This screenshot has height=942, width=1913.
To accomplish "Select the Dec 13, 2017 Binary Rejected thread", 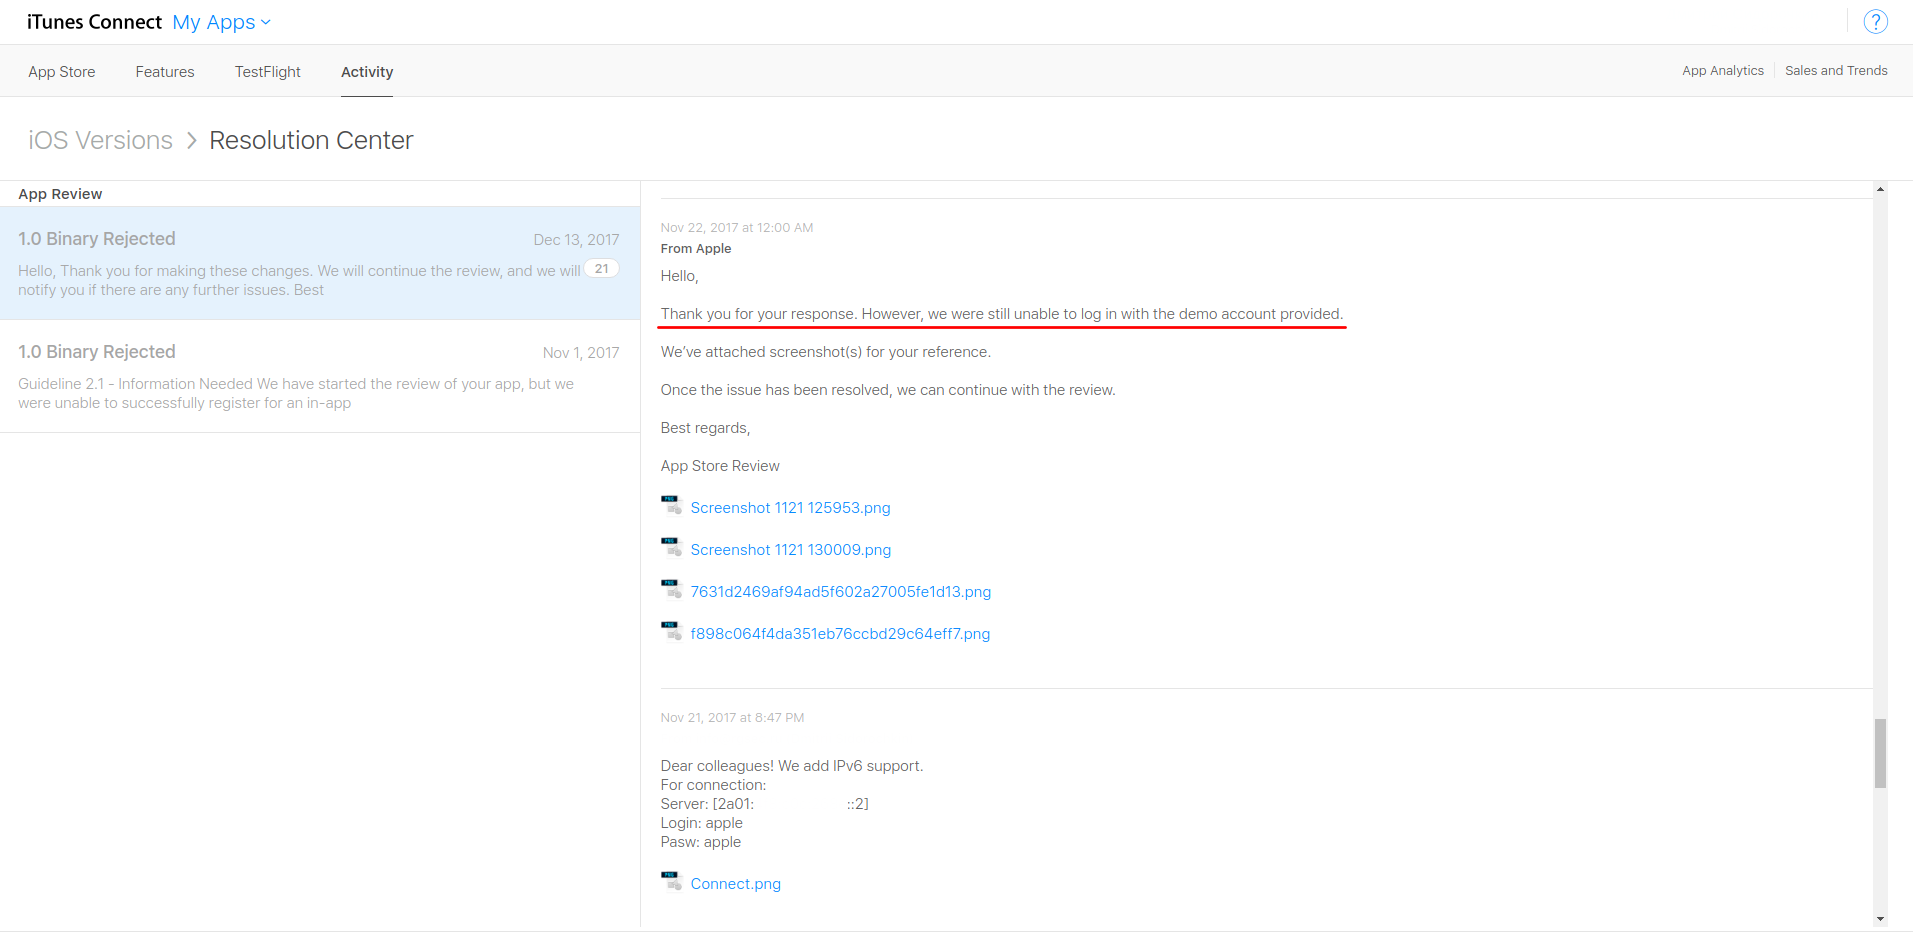I will coord(320,263).
